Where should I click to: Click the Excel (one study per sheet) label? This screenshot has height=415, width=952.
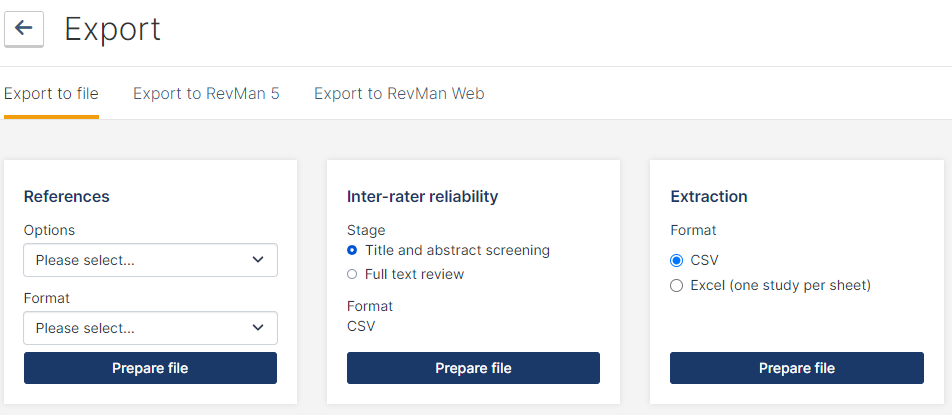point(781,285)
